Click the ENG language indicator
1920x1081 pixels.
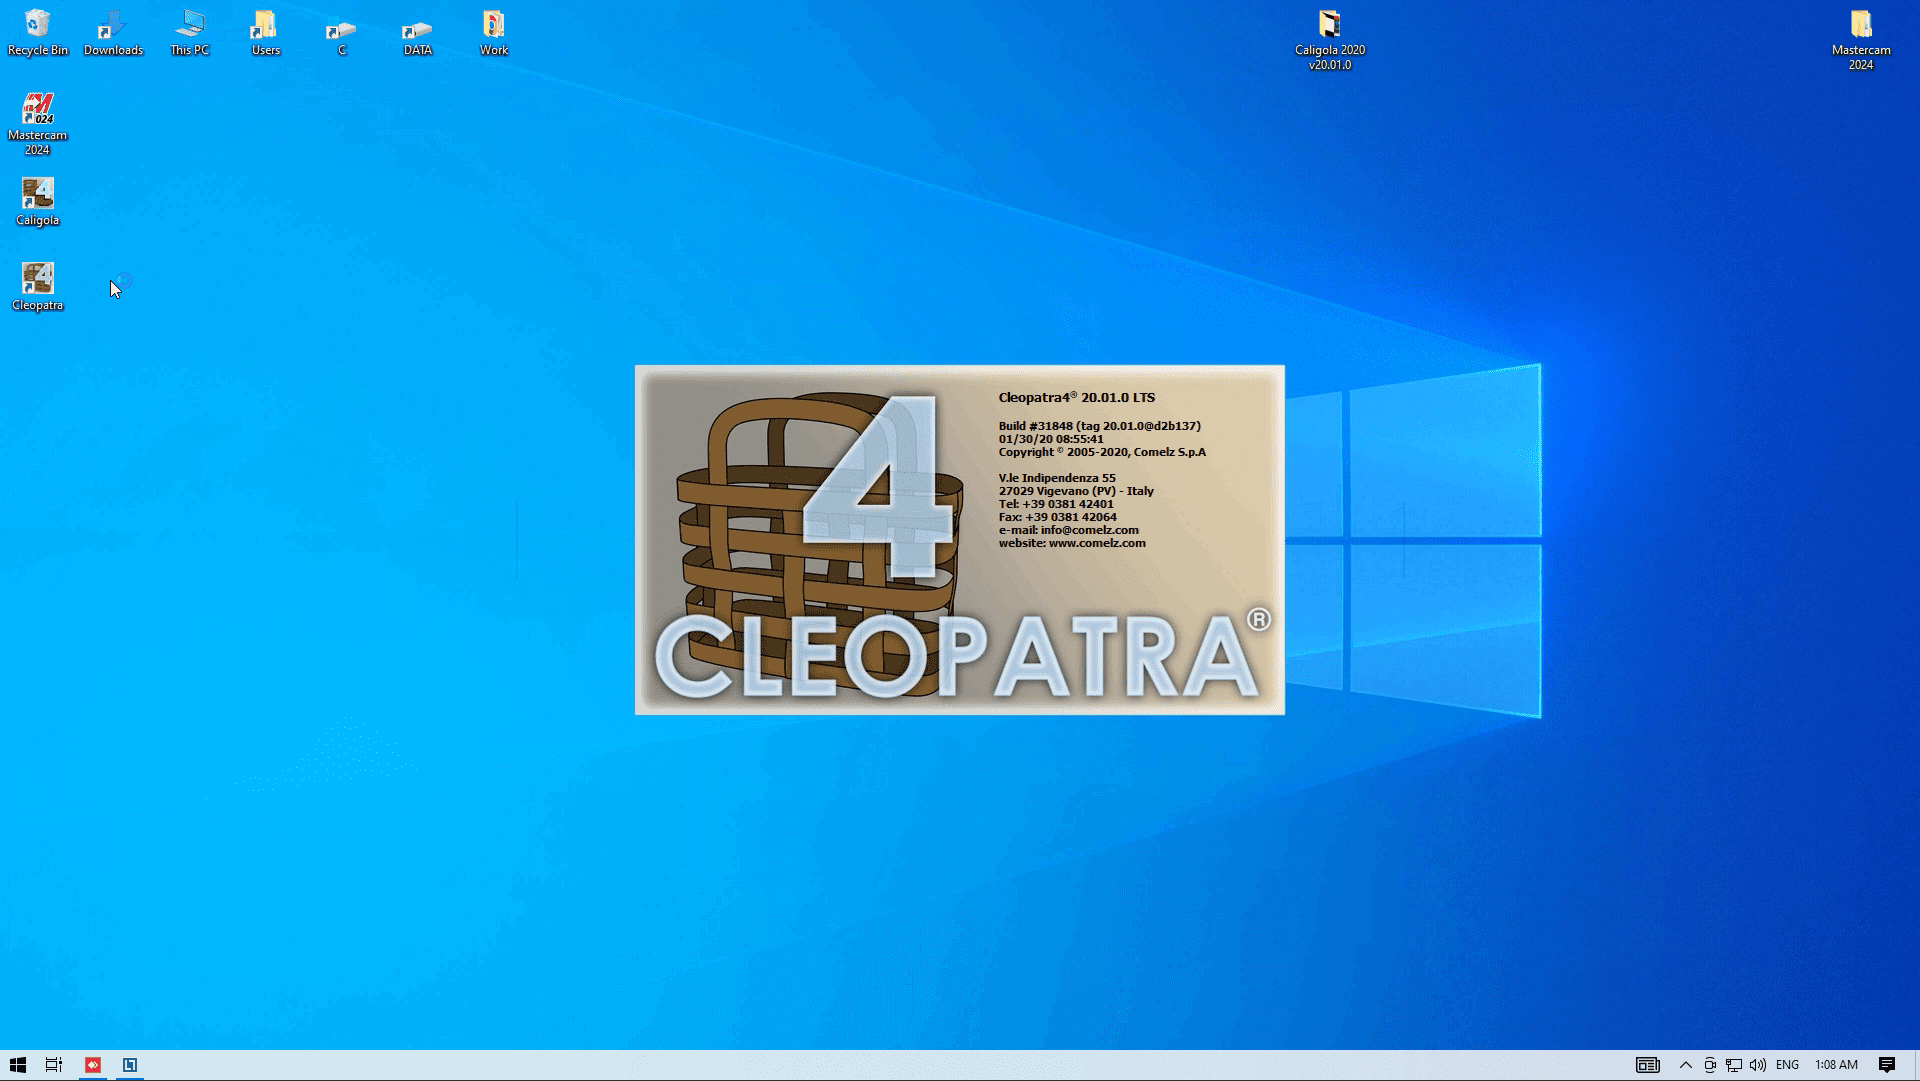click(1787, 1065)
